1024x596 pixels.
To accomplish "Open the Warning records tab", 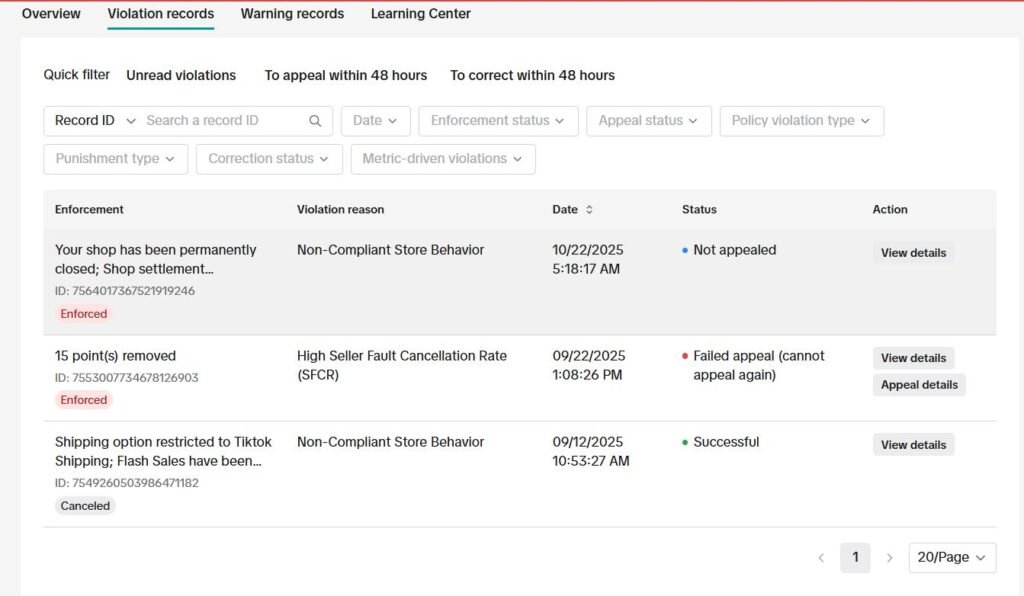I will coord(292,14).
